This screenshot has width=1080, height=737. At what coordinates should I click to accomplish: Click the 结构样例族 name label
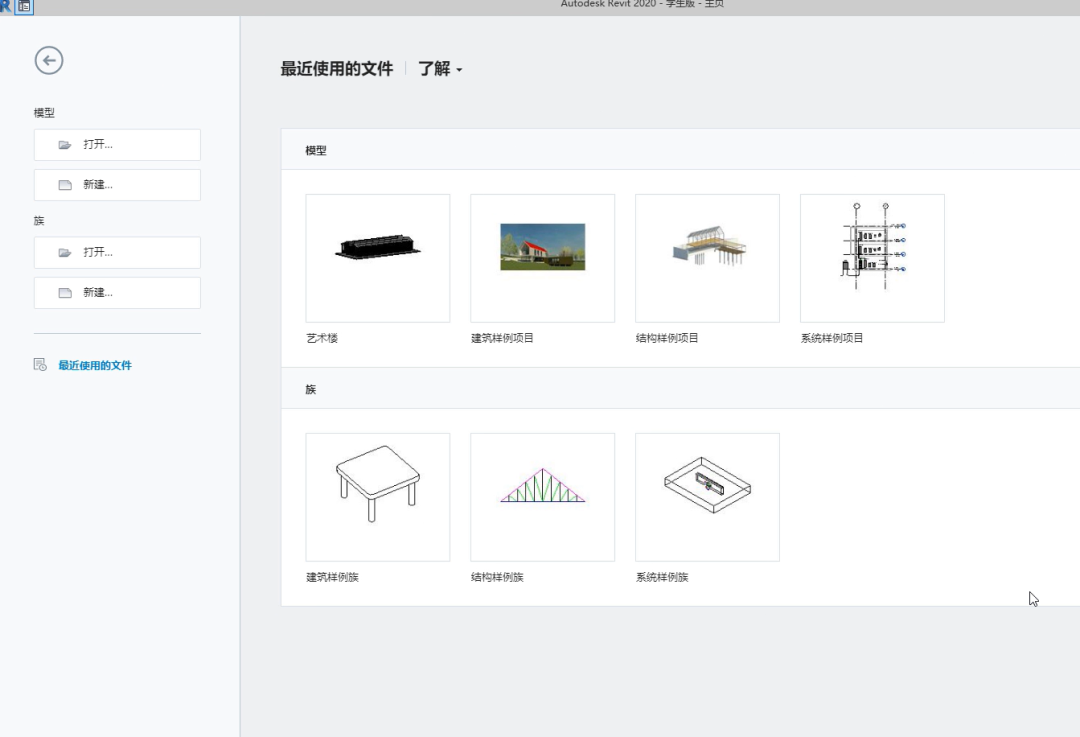tap(497, 577)
